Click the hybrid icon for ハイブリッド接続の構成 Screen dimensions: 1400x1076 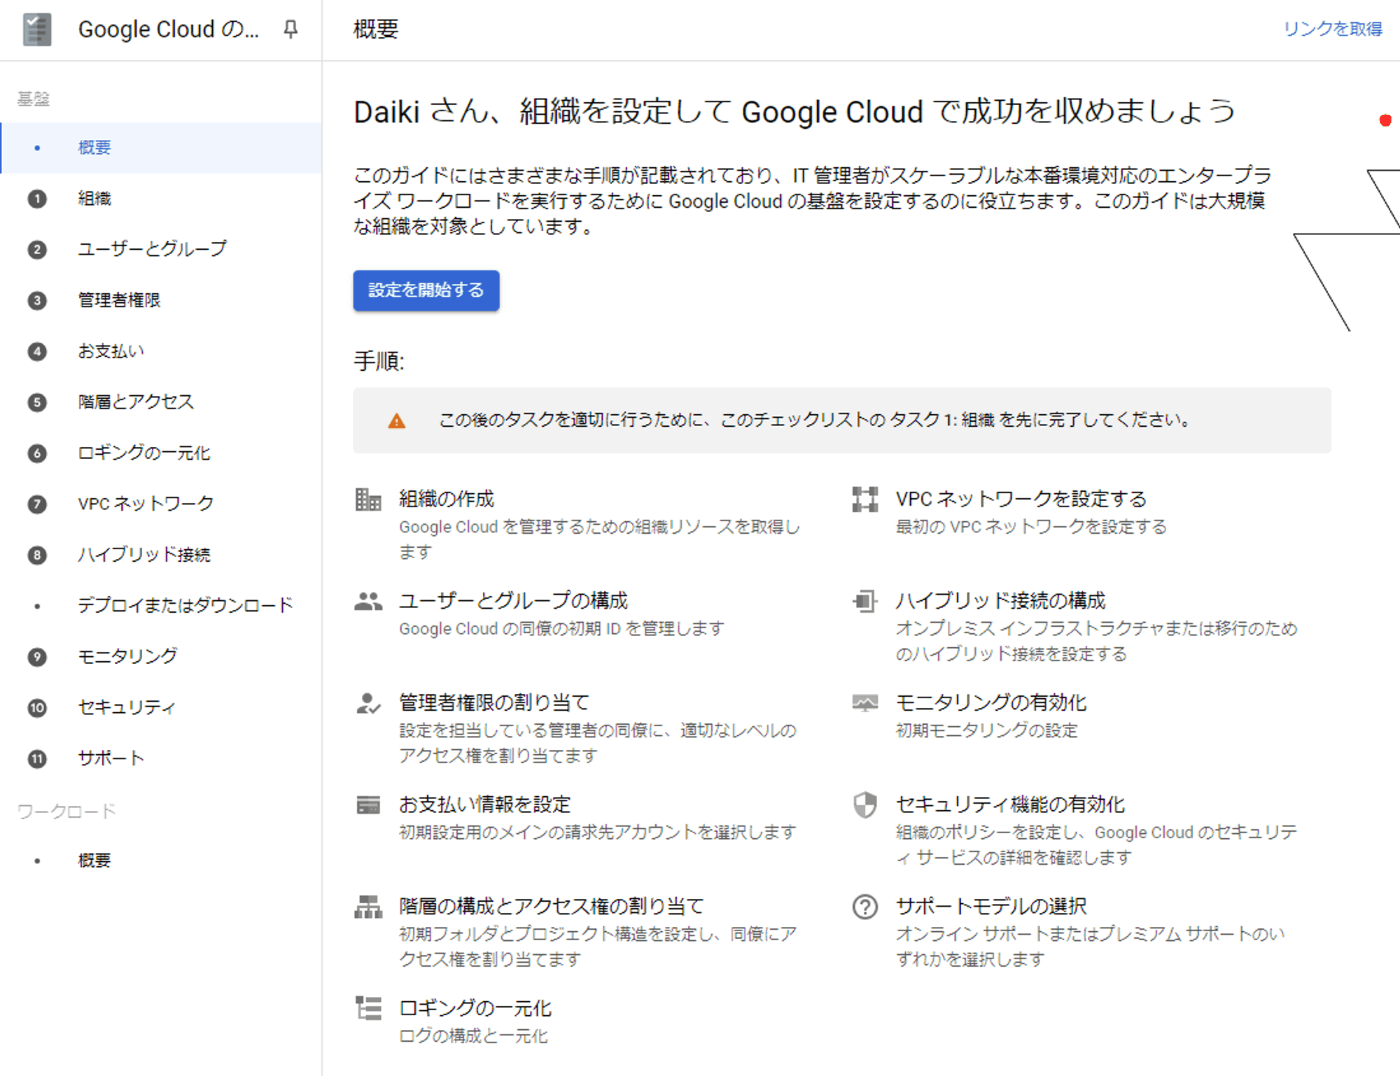pyautogui.click(x=865, y=601)
